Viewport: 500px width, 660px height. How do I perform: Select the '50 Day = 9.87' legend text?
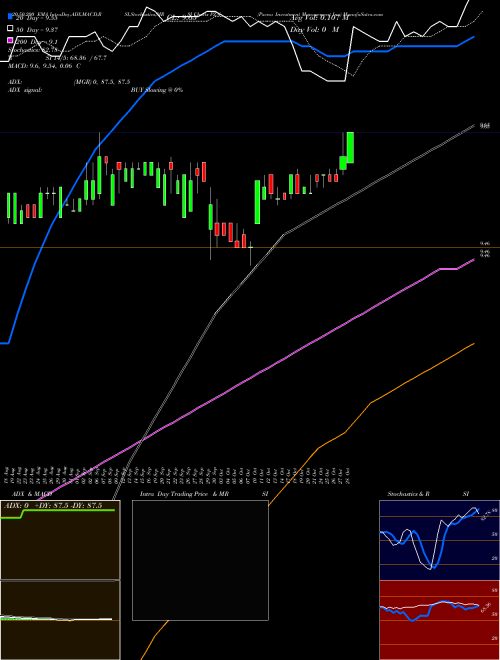(37, 30)
